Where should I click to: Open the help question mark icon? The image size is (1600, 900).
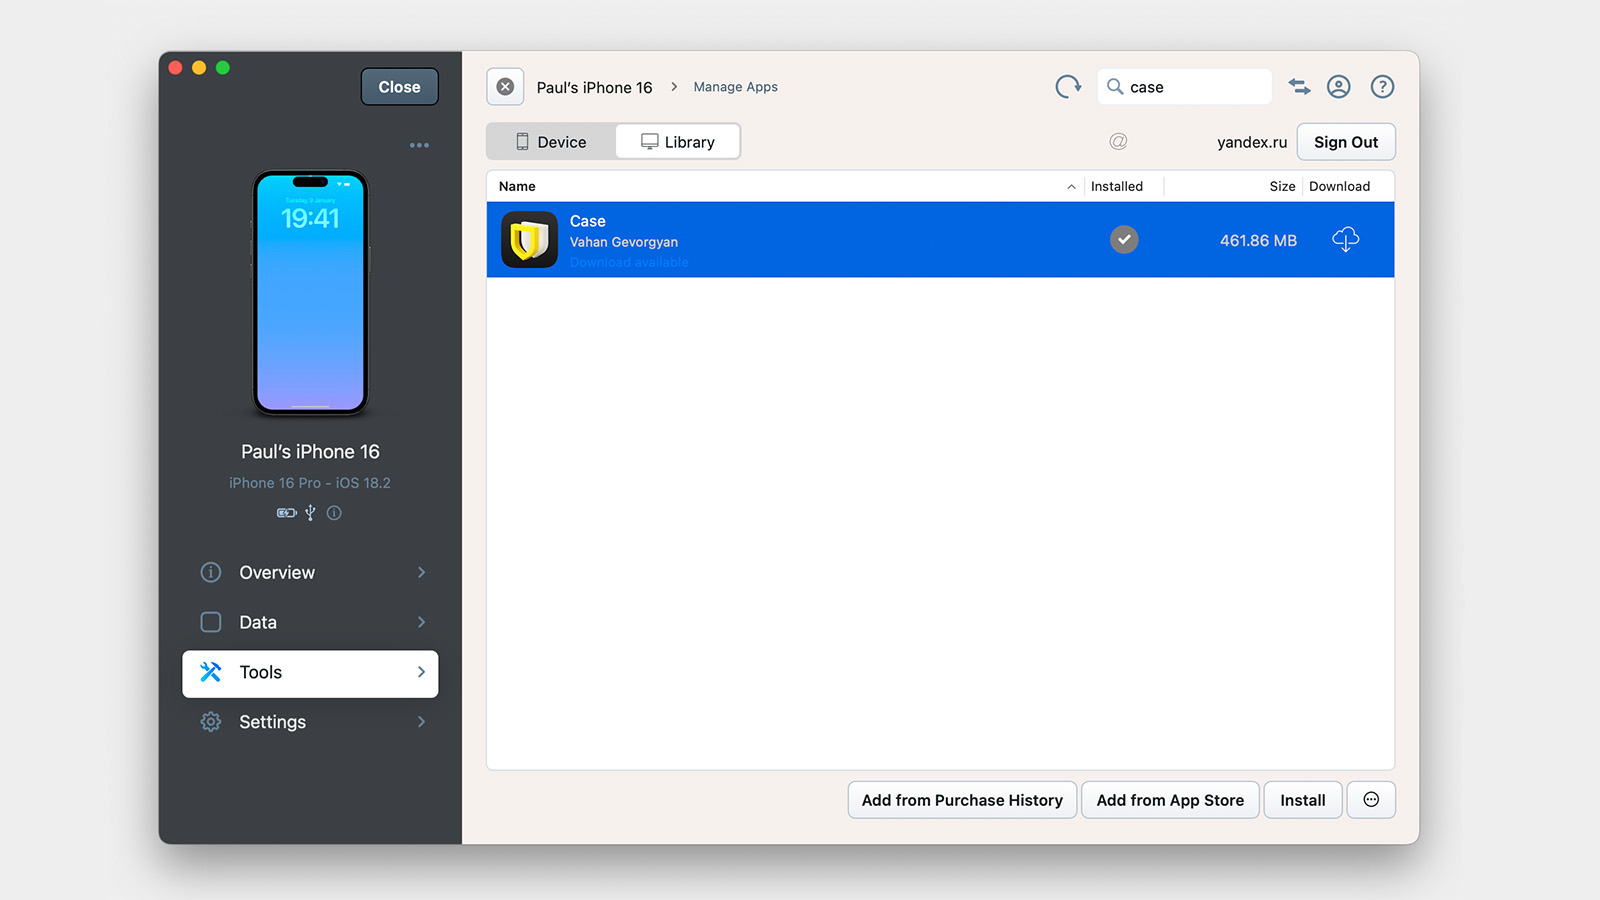click(1382, 87)
